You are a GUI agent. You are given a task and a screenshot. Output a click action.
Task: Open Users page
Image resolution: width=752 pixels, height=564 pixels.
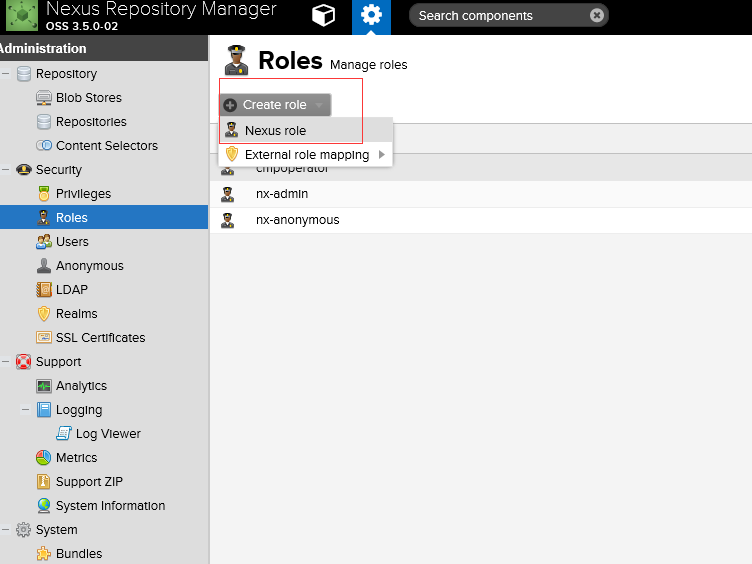pos(72,242)
